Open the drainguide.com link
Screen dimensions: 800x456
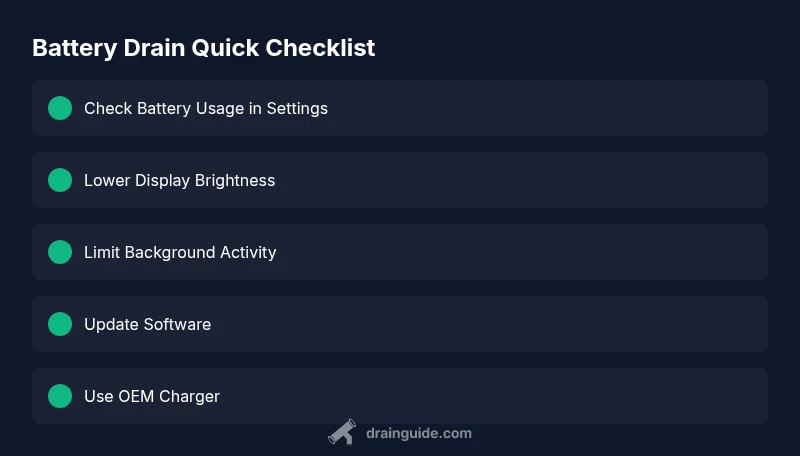418,433
